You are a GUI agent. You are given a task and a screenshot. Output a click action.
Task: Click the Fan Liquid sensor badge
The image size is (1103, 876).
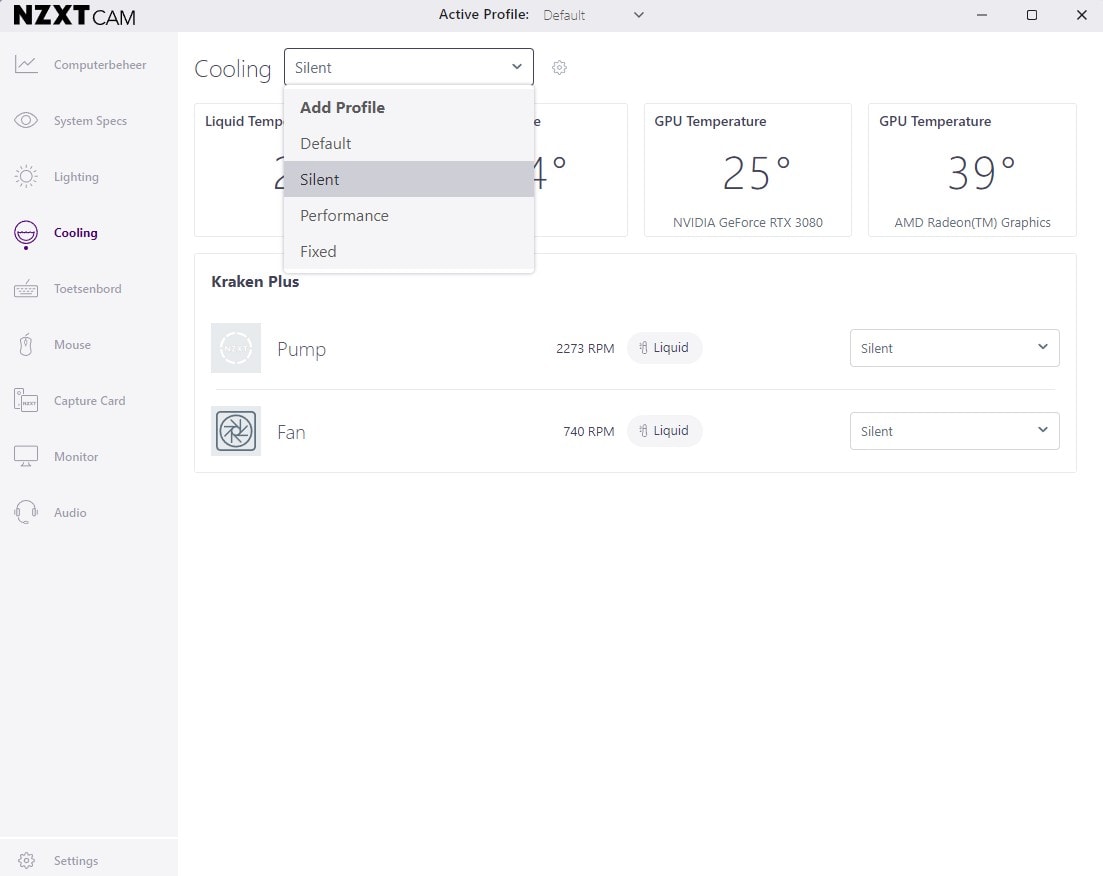point(664,431)
